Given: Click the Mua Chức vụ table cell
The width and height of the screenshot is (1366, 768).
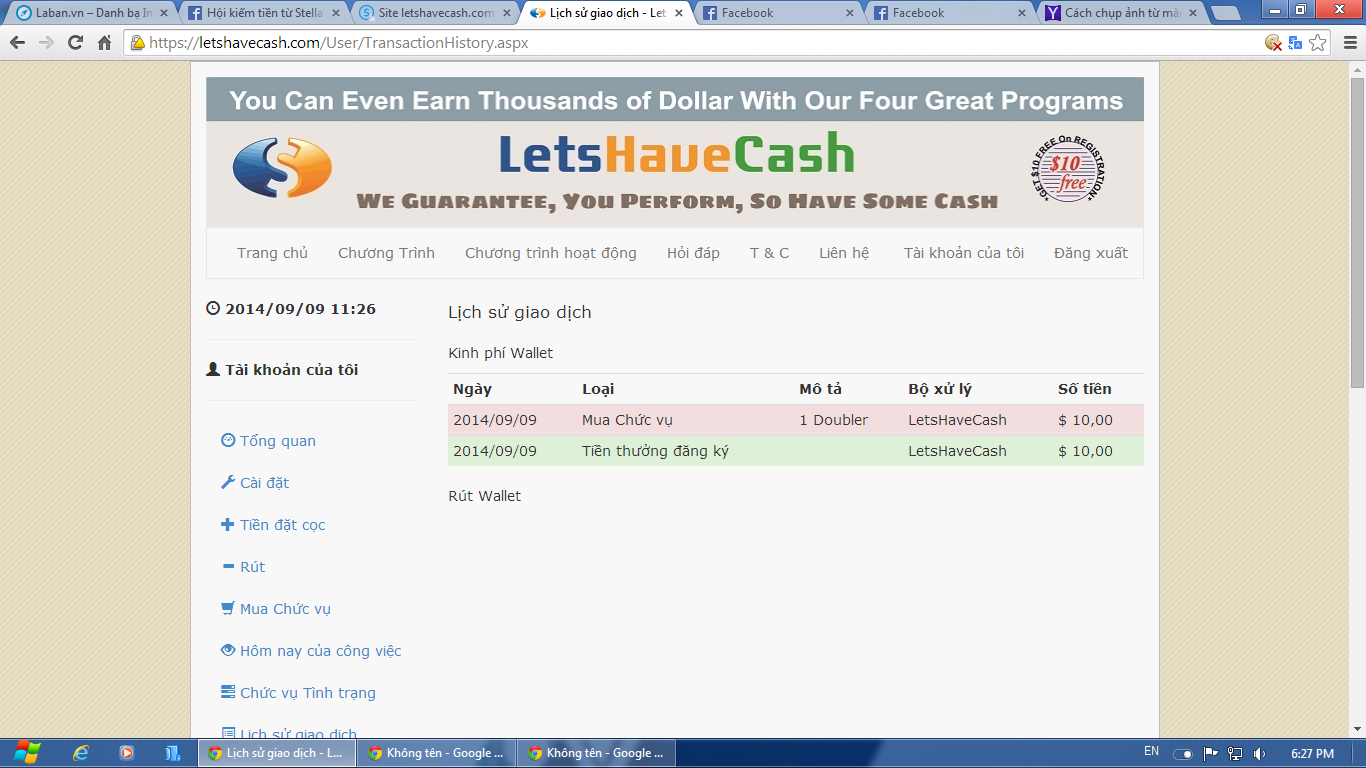Looking at the screenshot, I should [x=627, y=420].
